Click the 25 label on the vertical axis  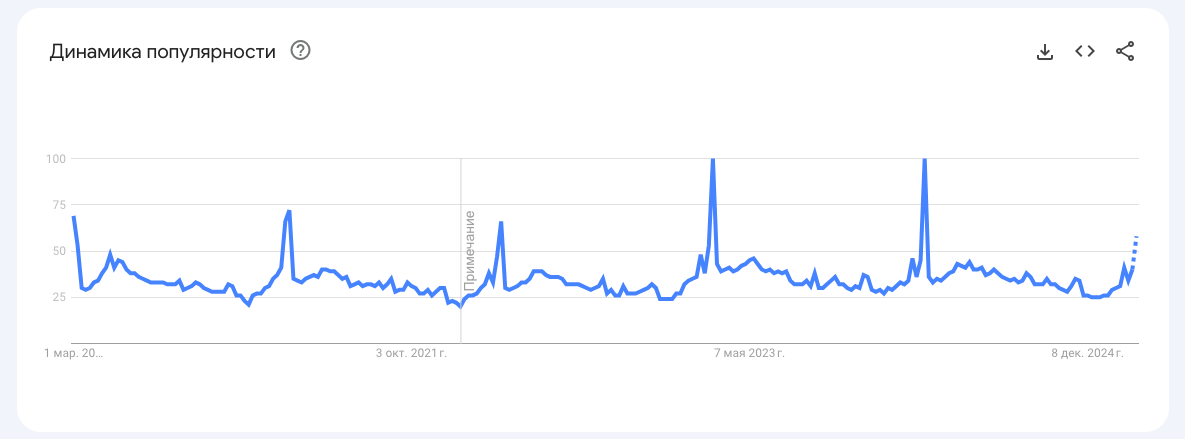click(57, 297)
